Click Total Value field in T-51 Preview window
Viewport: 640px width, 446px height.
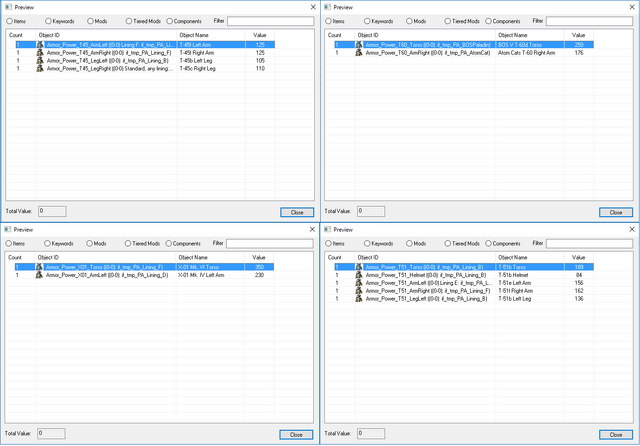[x=371, y=433]
